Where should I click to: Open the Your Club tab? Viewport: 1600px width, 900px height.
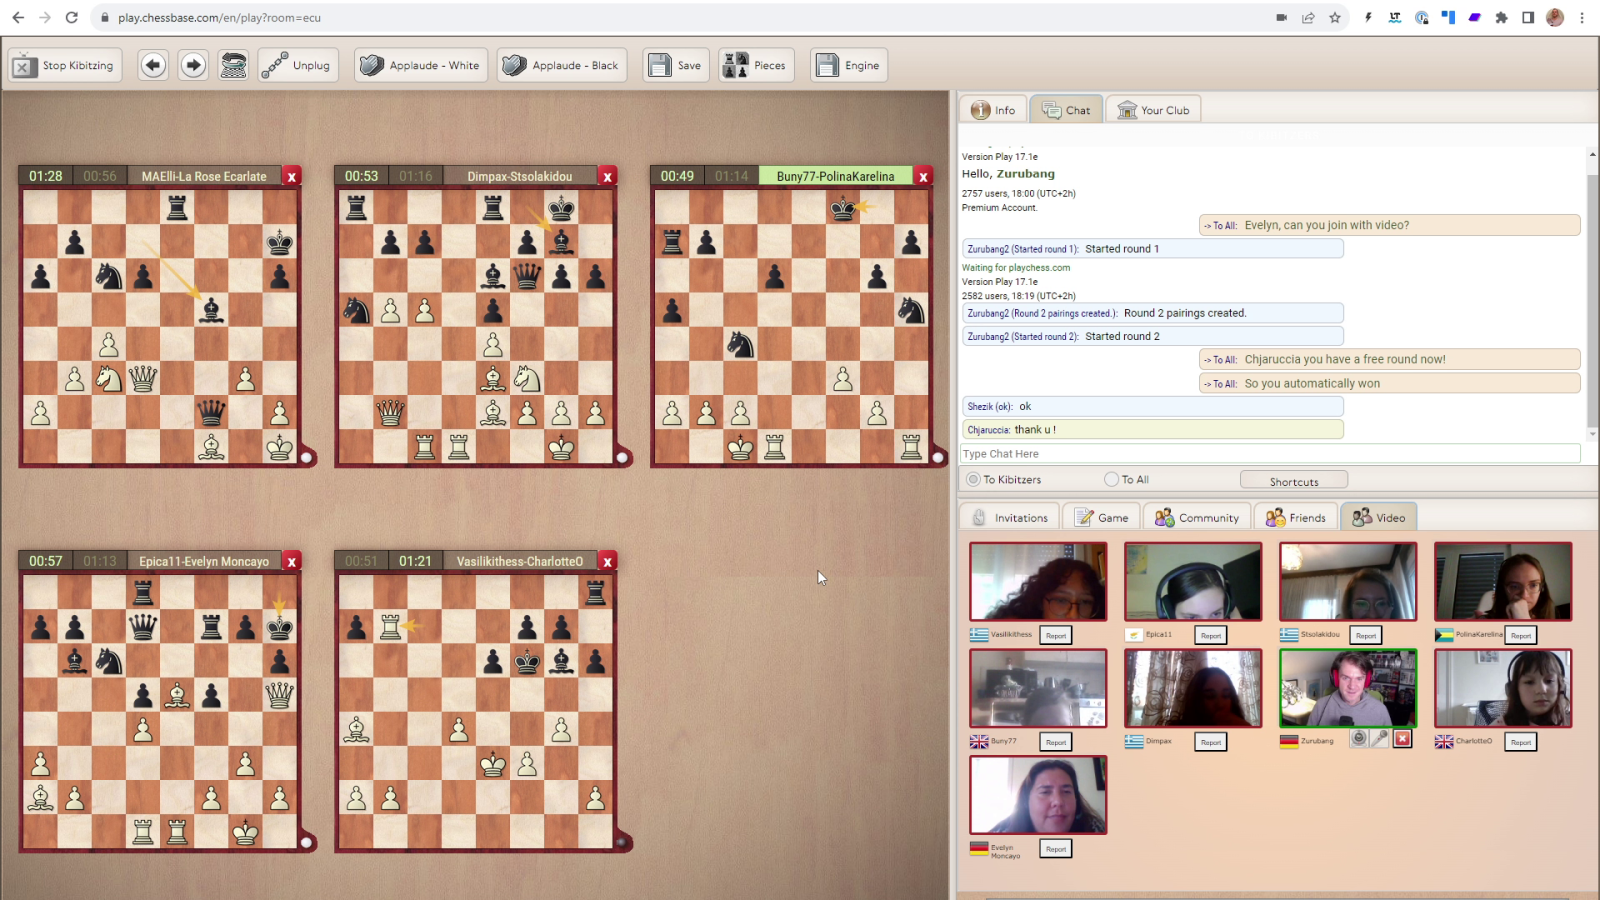1154,110
